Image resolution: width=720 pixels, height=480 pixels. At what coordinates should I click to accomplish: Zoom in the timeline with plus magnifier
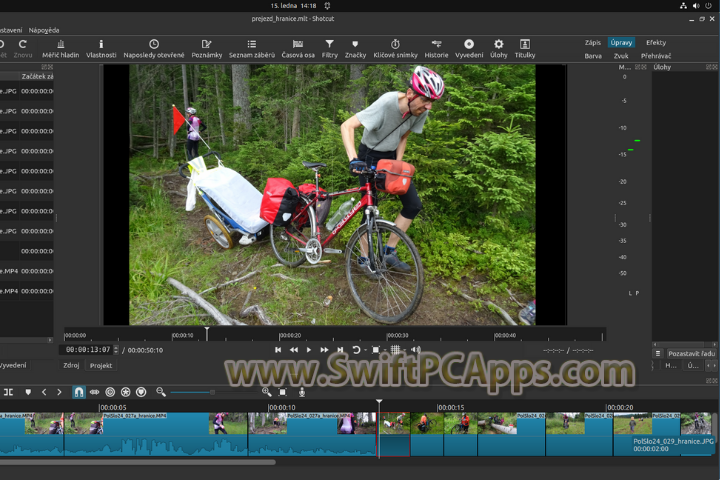point(266,392)
